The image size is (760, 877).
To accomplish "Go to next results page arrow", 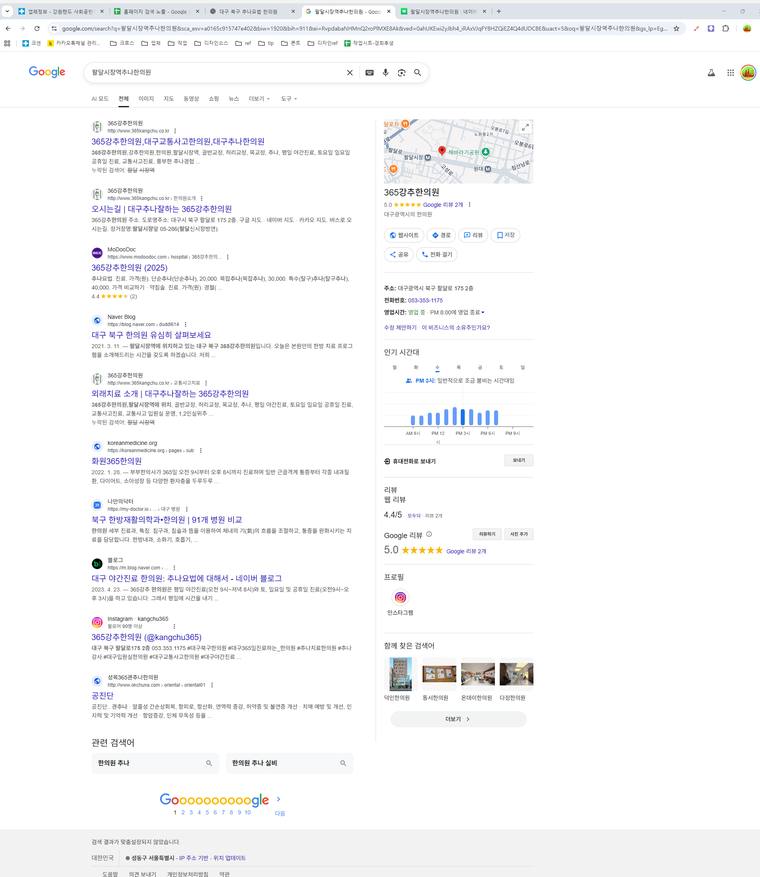I will coord(278,799).
